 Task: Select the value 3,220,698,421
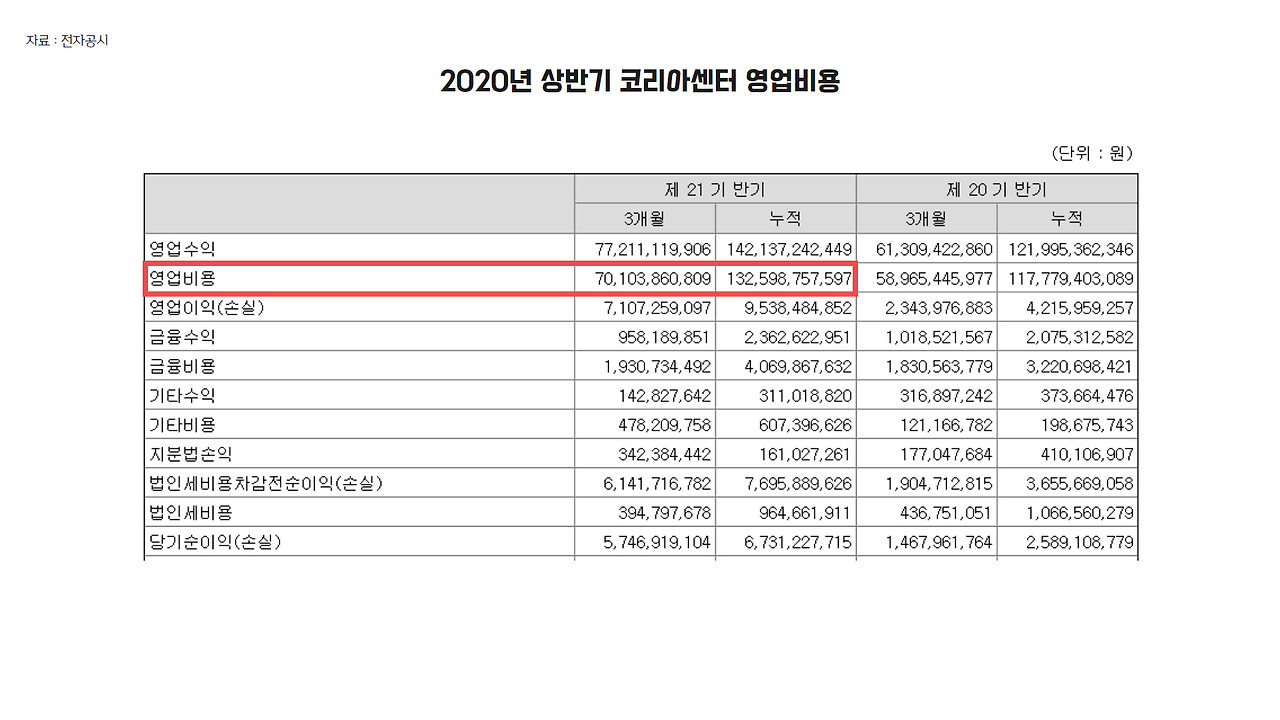pyautogui.click(x=1080, y=367)
